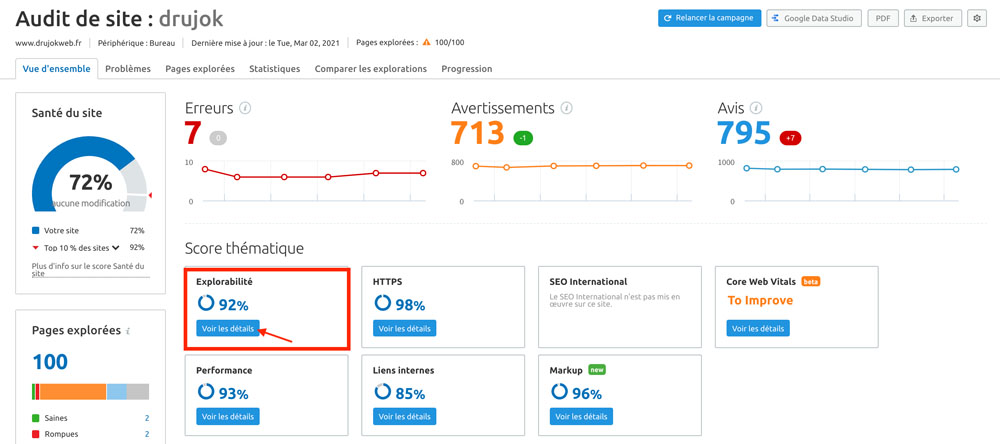Open the settings gear icon
This screenshot has width=1000, height=444.
pyautogui.click(x=976, y=18)
